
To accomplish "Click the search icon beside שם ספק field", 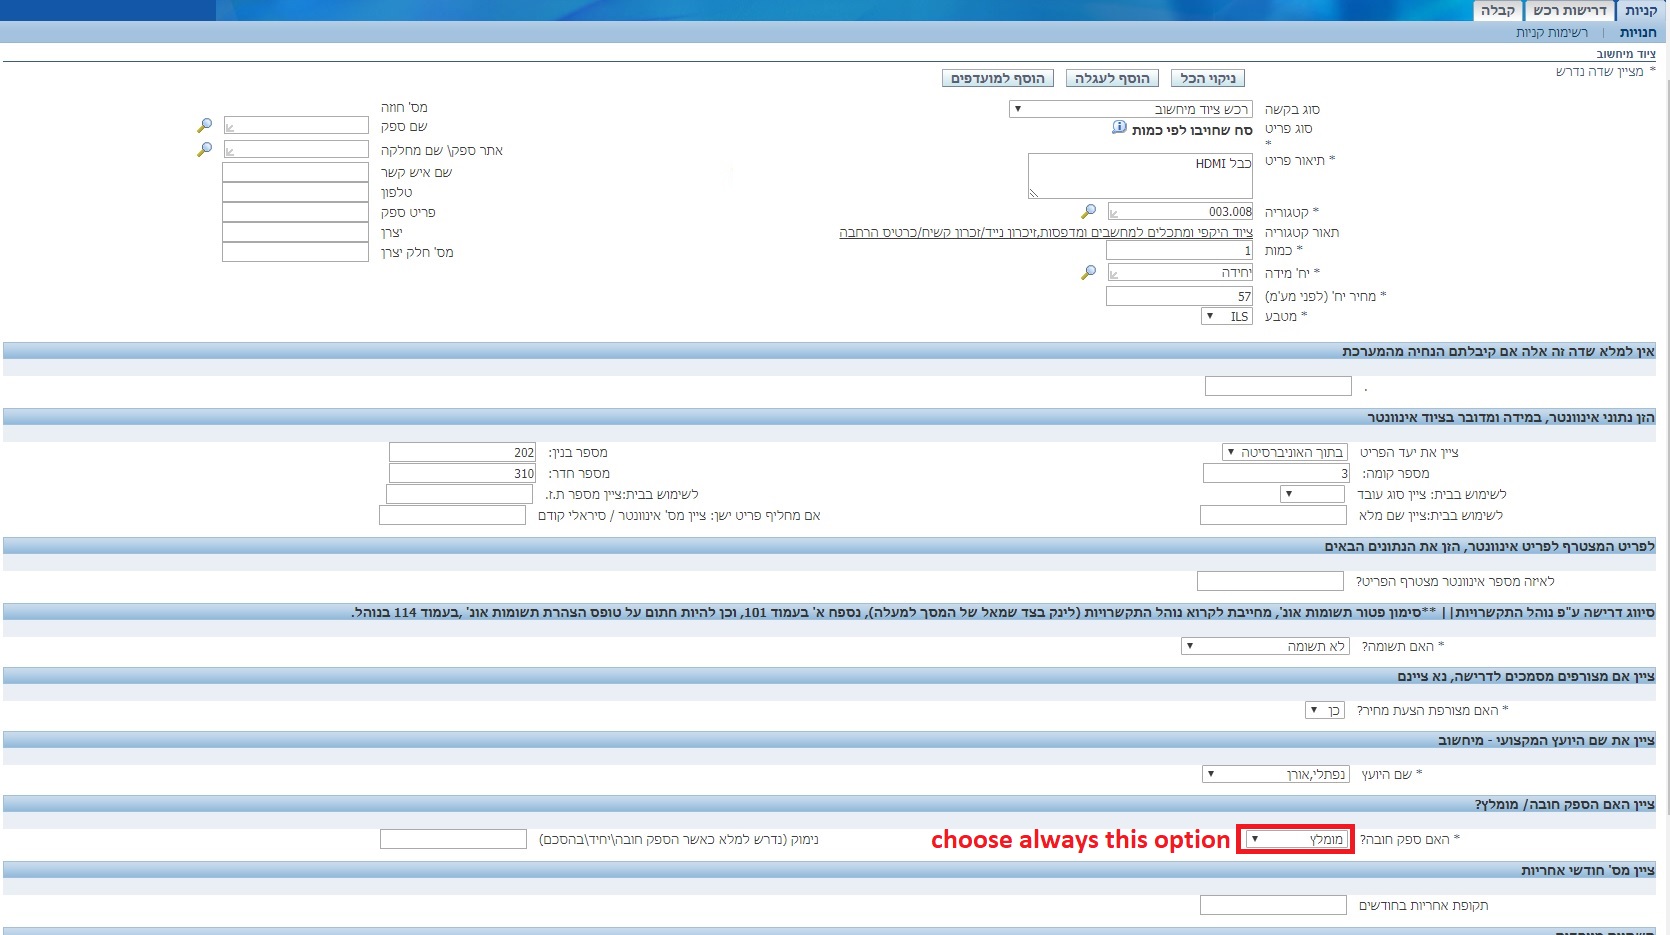I will click(x=204, y=126).
